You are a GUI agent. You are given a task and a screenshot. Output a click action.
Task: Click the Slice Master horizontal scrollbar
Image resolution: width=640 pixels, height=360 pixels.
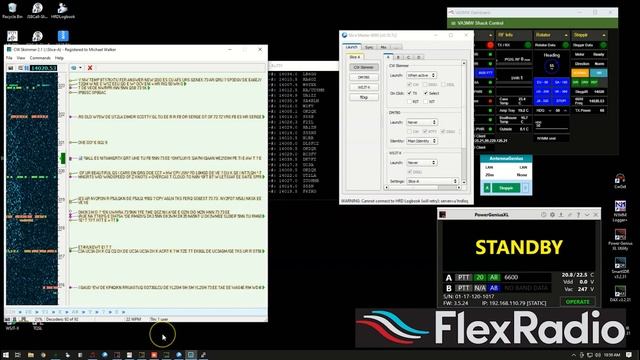[x=422, y=187]
